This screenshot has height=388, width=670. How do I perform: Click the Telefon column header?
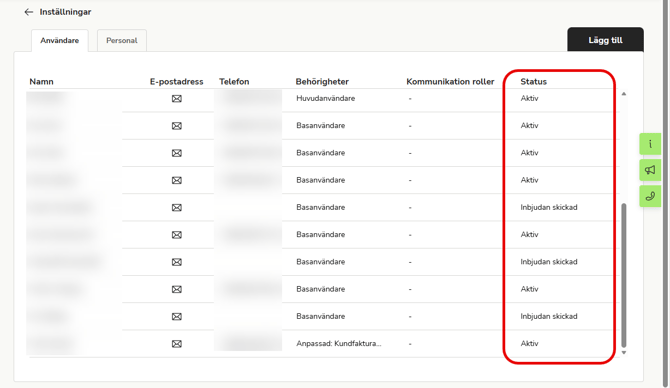[x=234, y=82]
